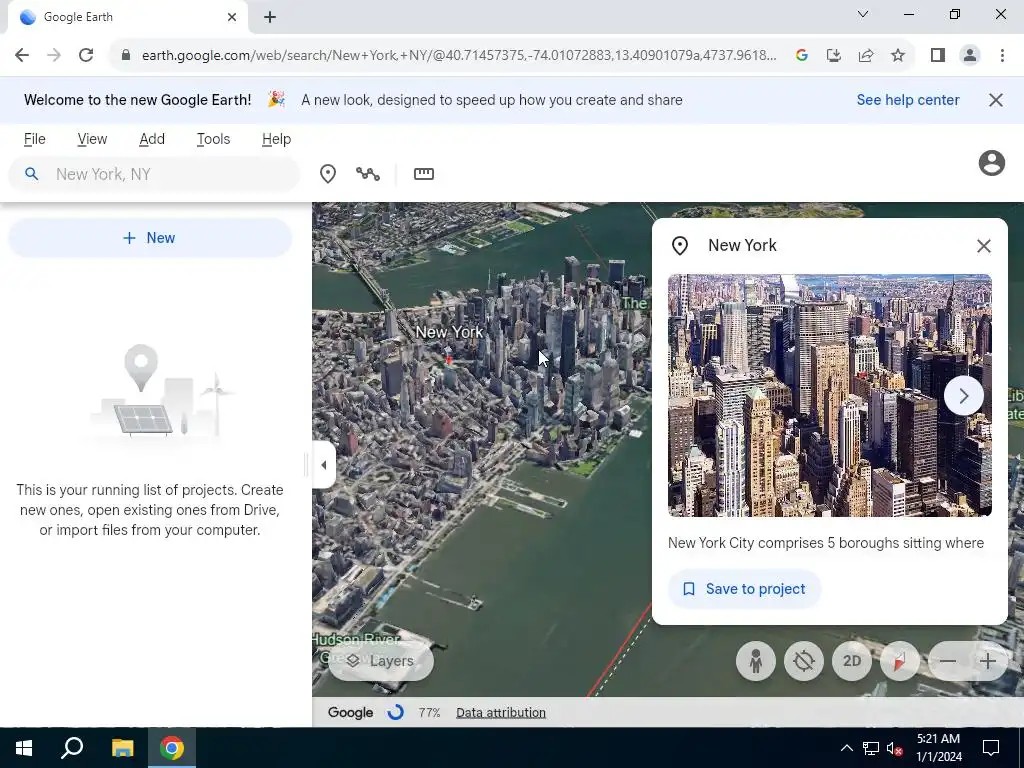Screen dimensions: 1024x768
Task: Create a New project
Action: tap(150, 238)
